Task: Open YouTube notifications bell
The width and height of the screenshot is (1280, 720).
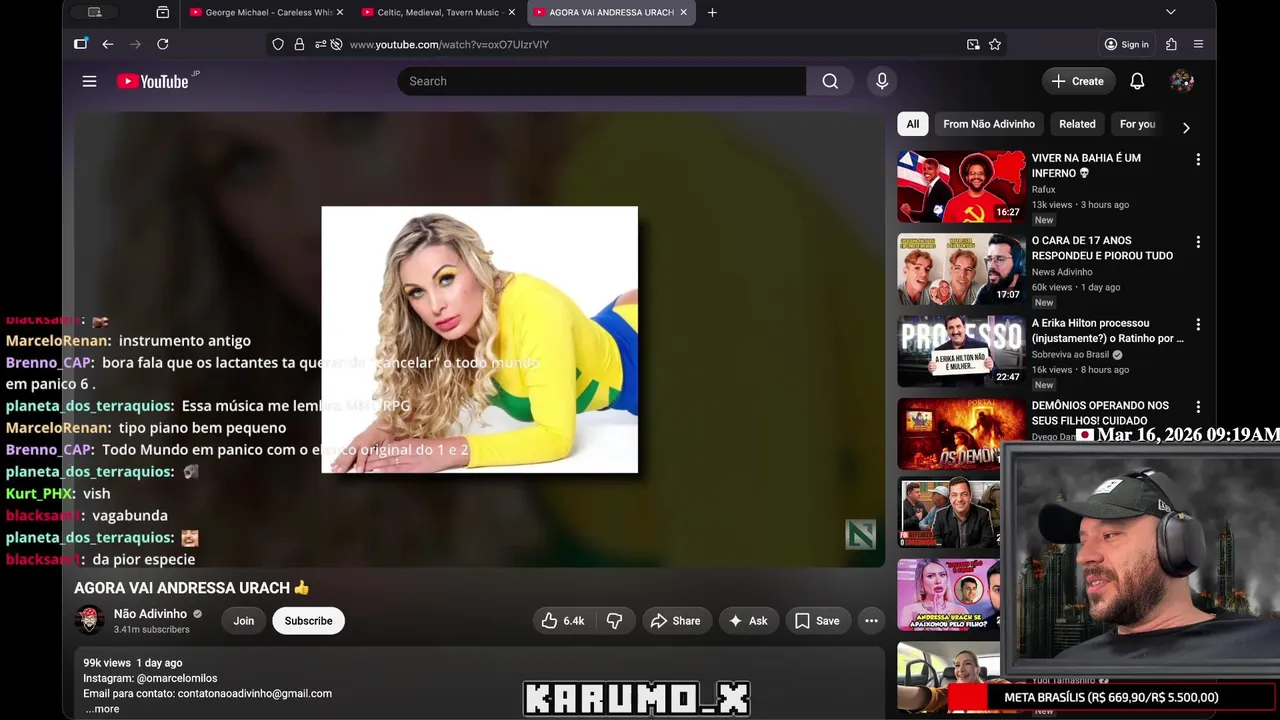Action: [x=1137, y=81]
